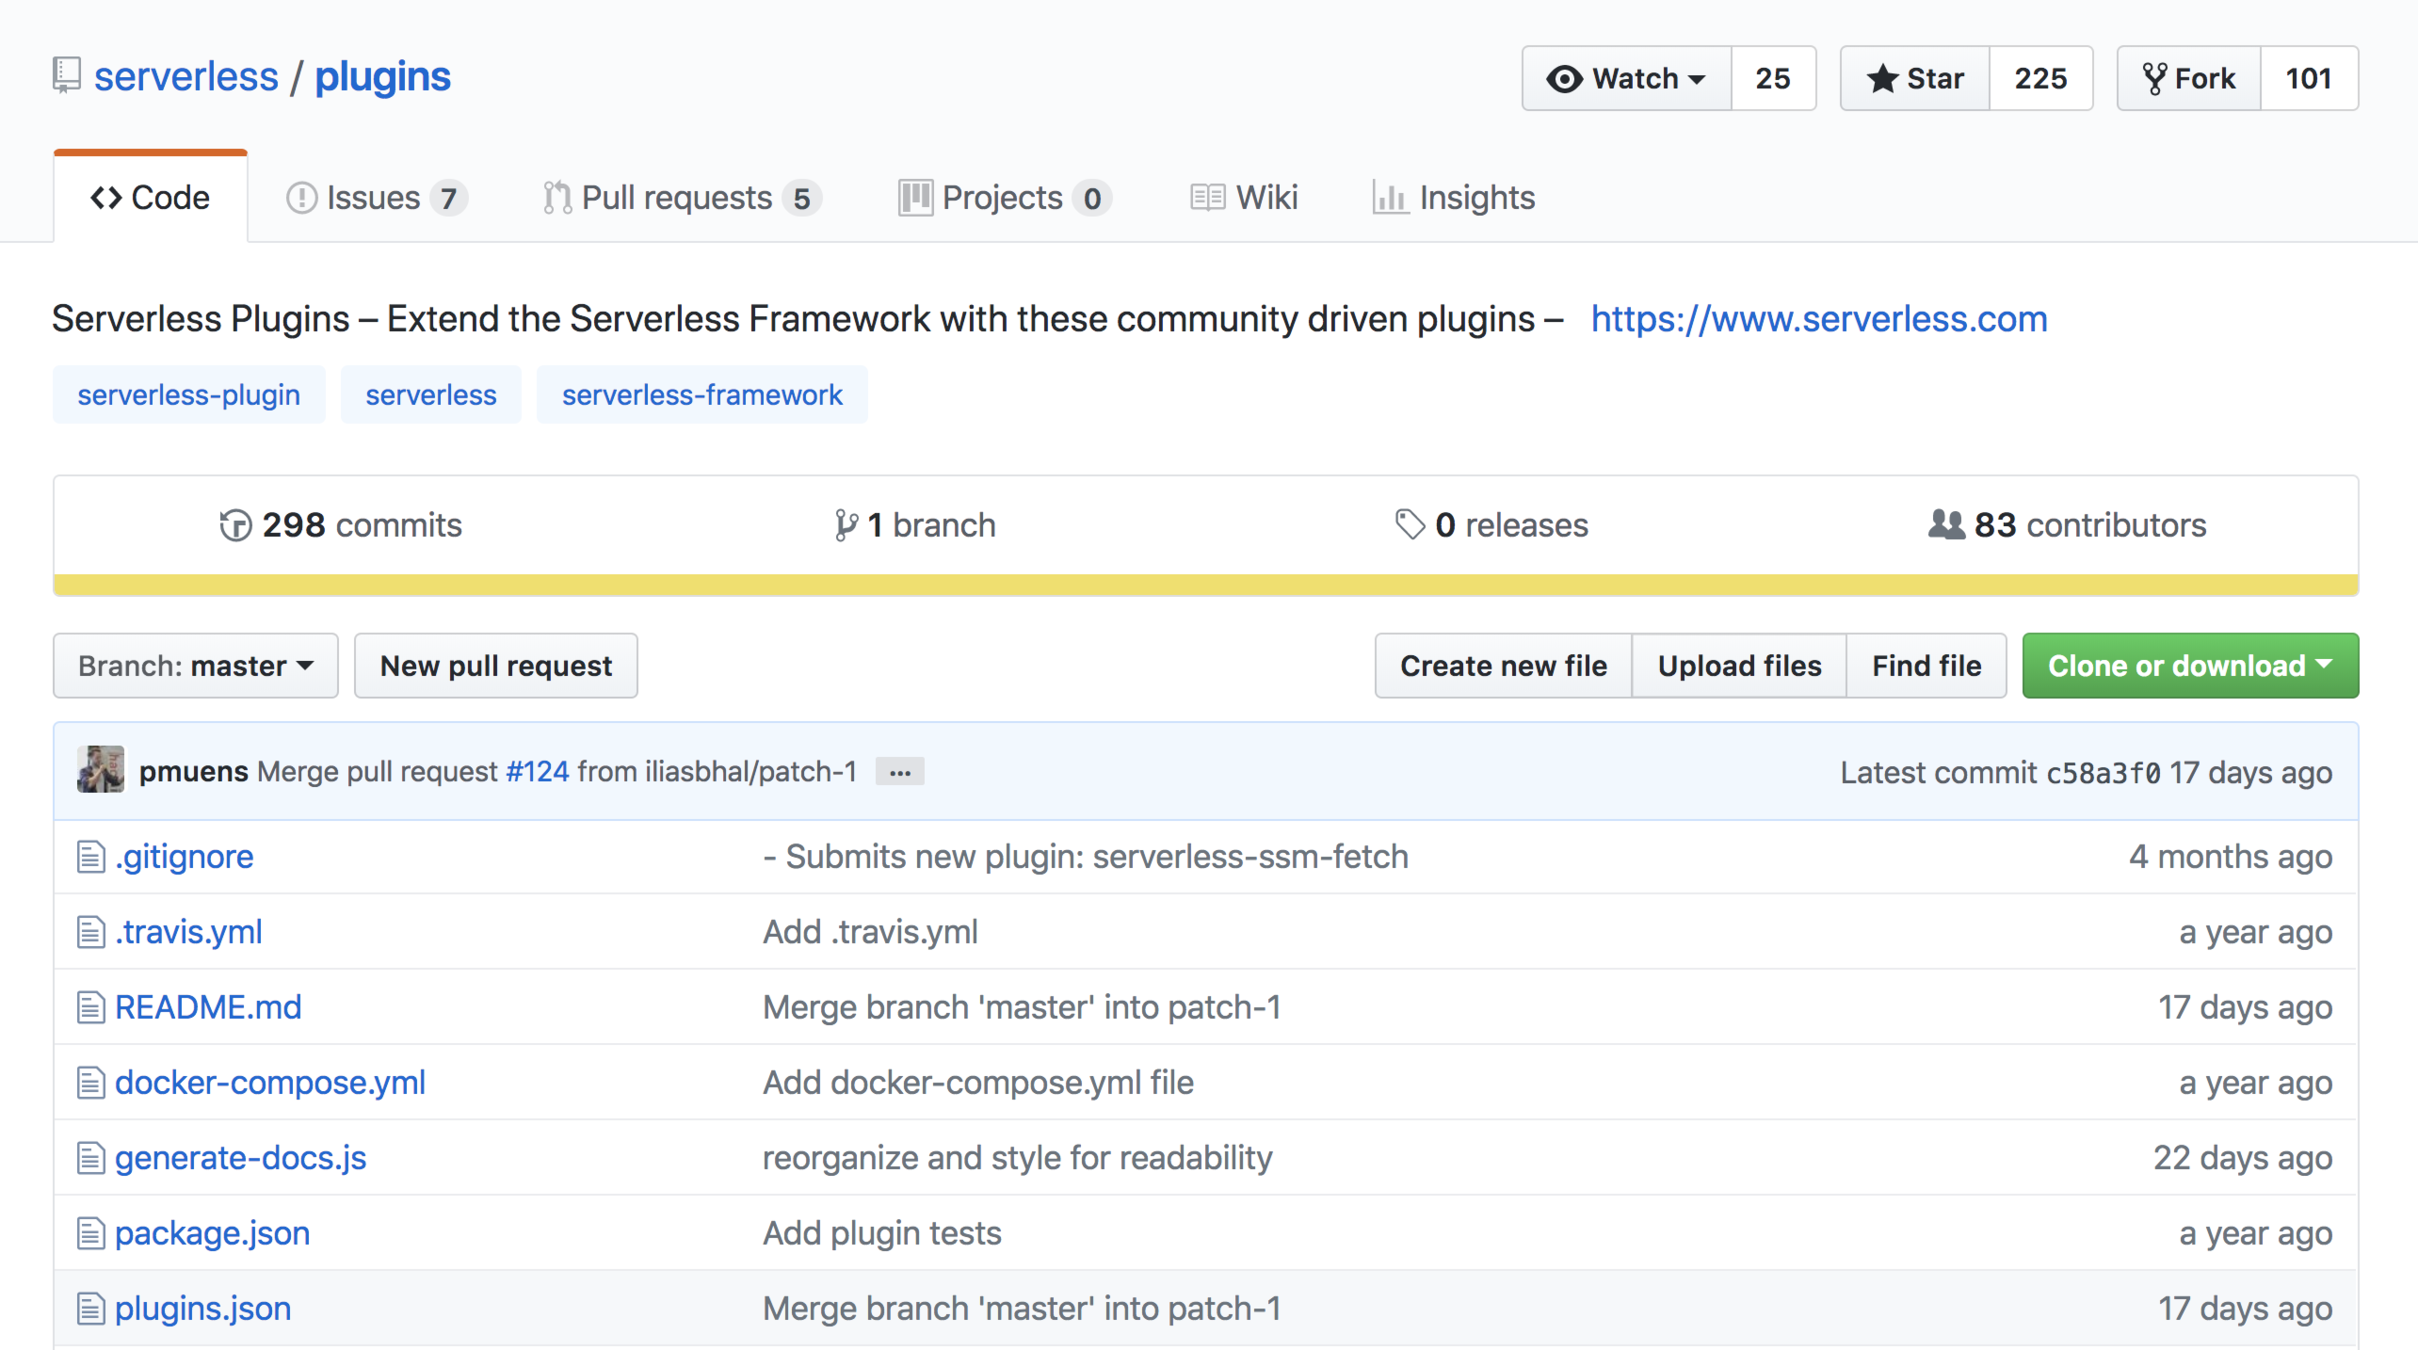The image size is (2418, 1350).
Task: Click the file icon beside plugins.json
Action: click(x=90, y=1308)
